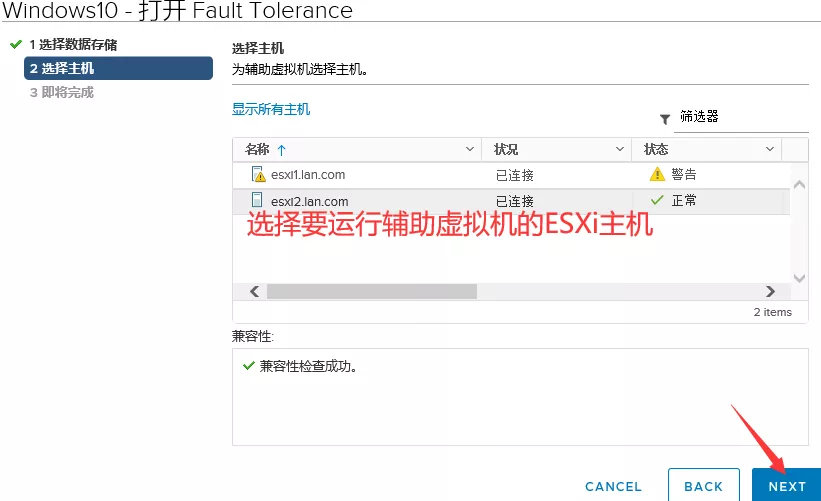
Task: Click the compatibility check success checkmark
Action: pos(248,366)
